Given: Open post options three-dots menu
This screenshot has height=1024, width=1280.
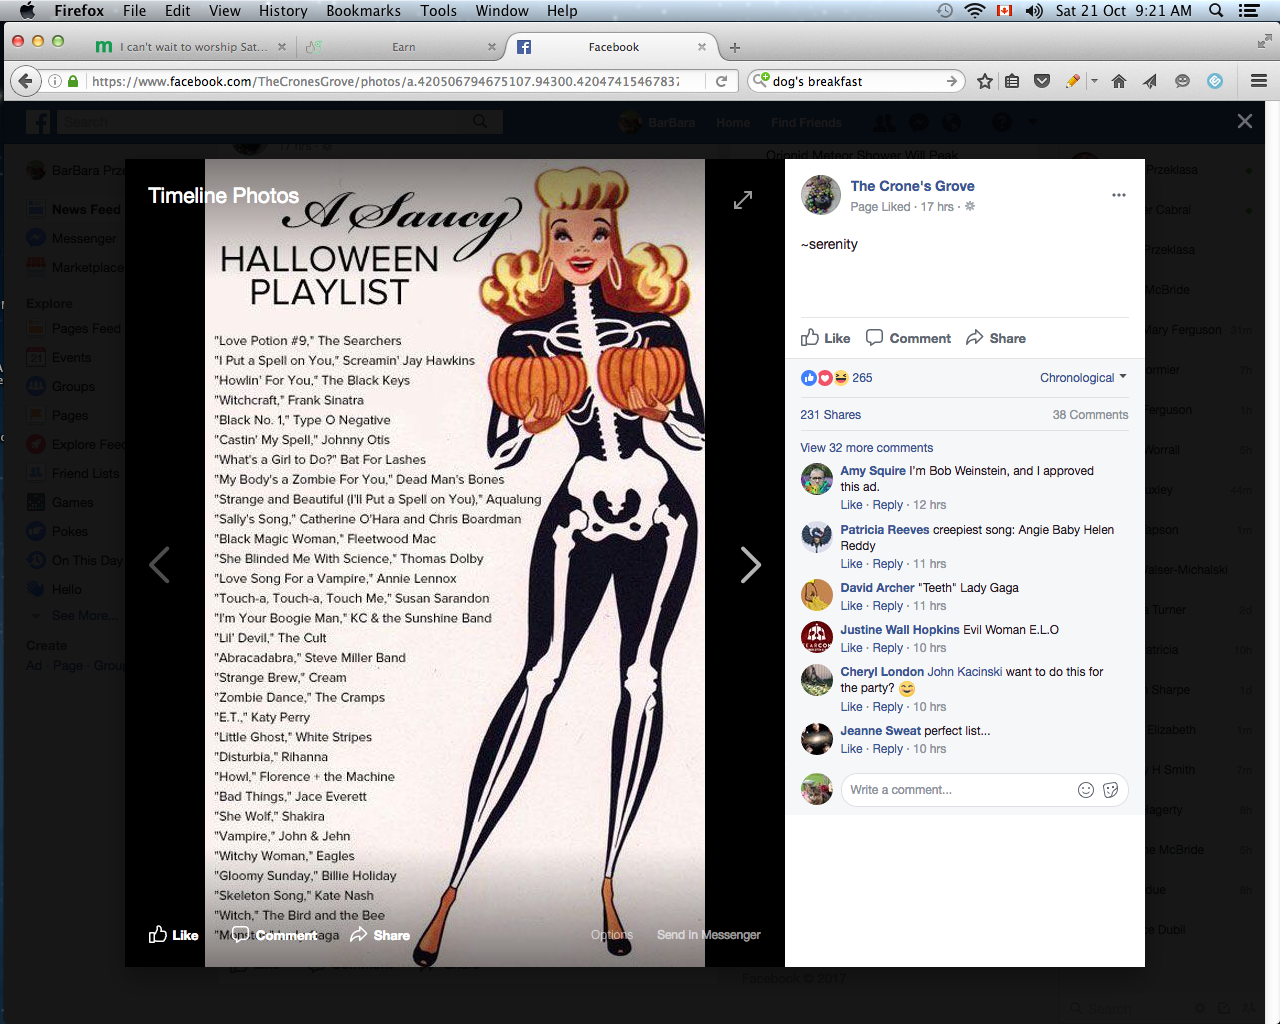Looking at the screenshot, I should (x=1119, y=195).
